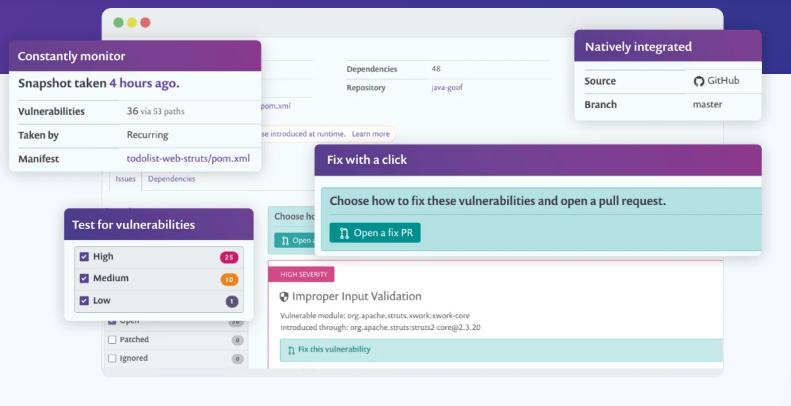Switch to the Dependencies tab
Image resolution: width=791 pixels, height=406 pixels.
pyautogui.click(x=171, y=179)
